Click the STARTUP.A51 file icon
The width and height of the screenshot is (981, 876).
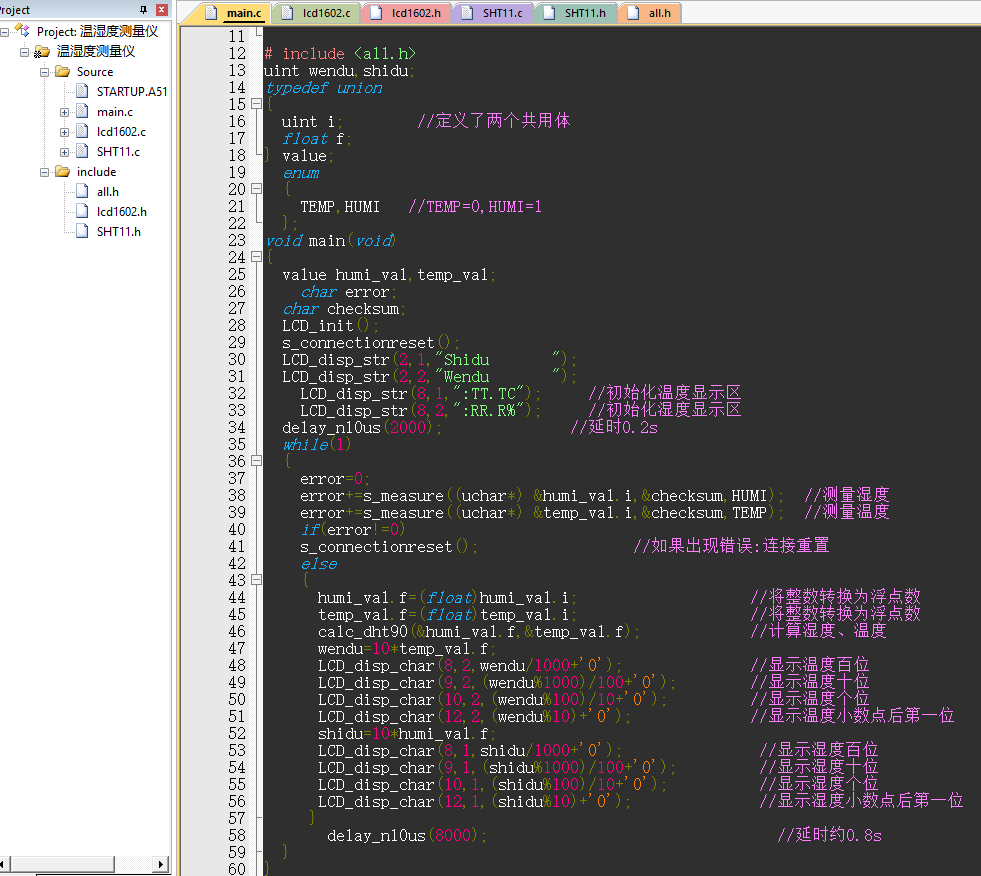[x=83, y=92]
